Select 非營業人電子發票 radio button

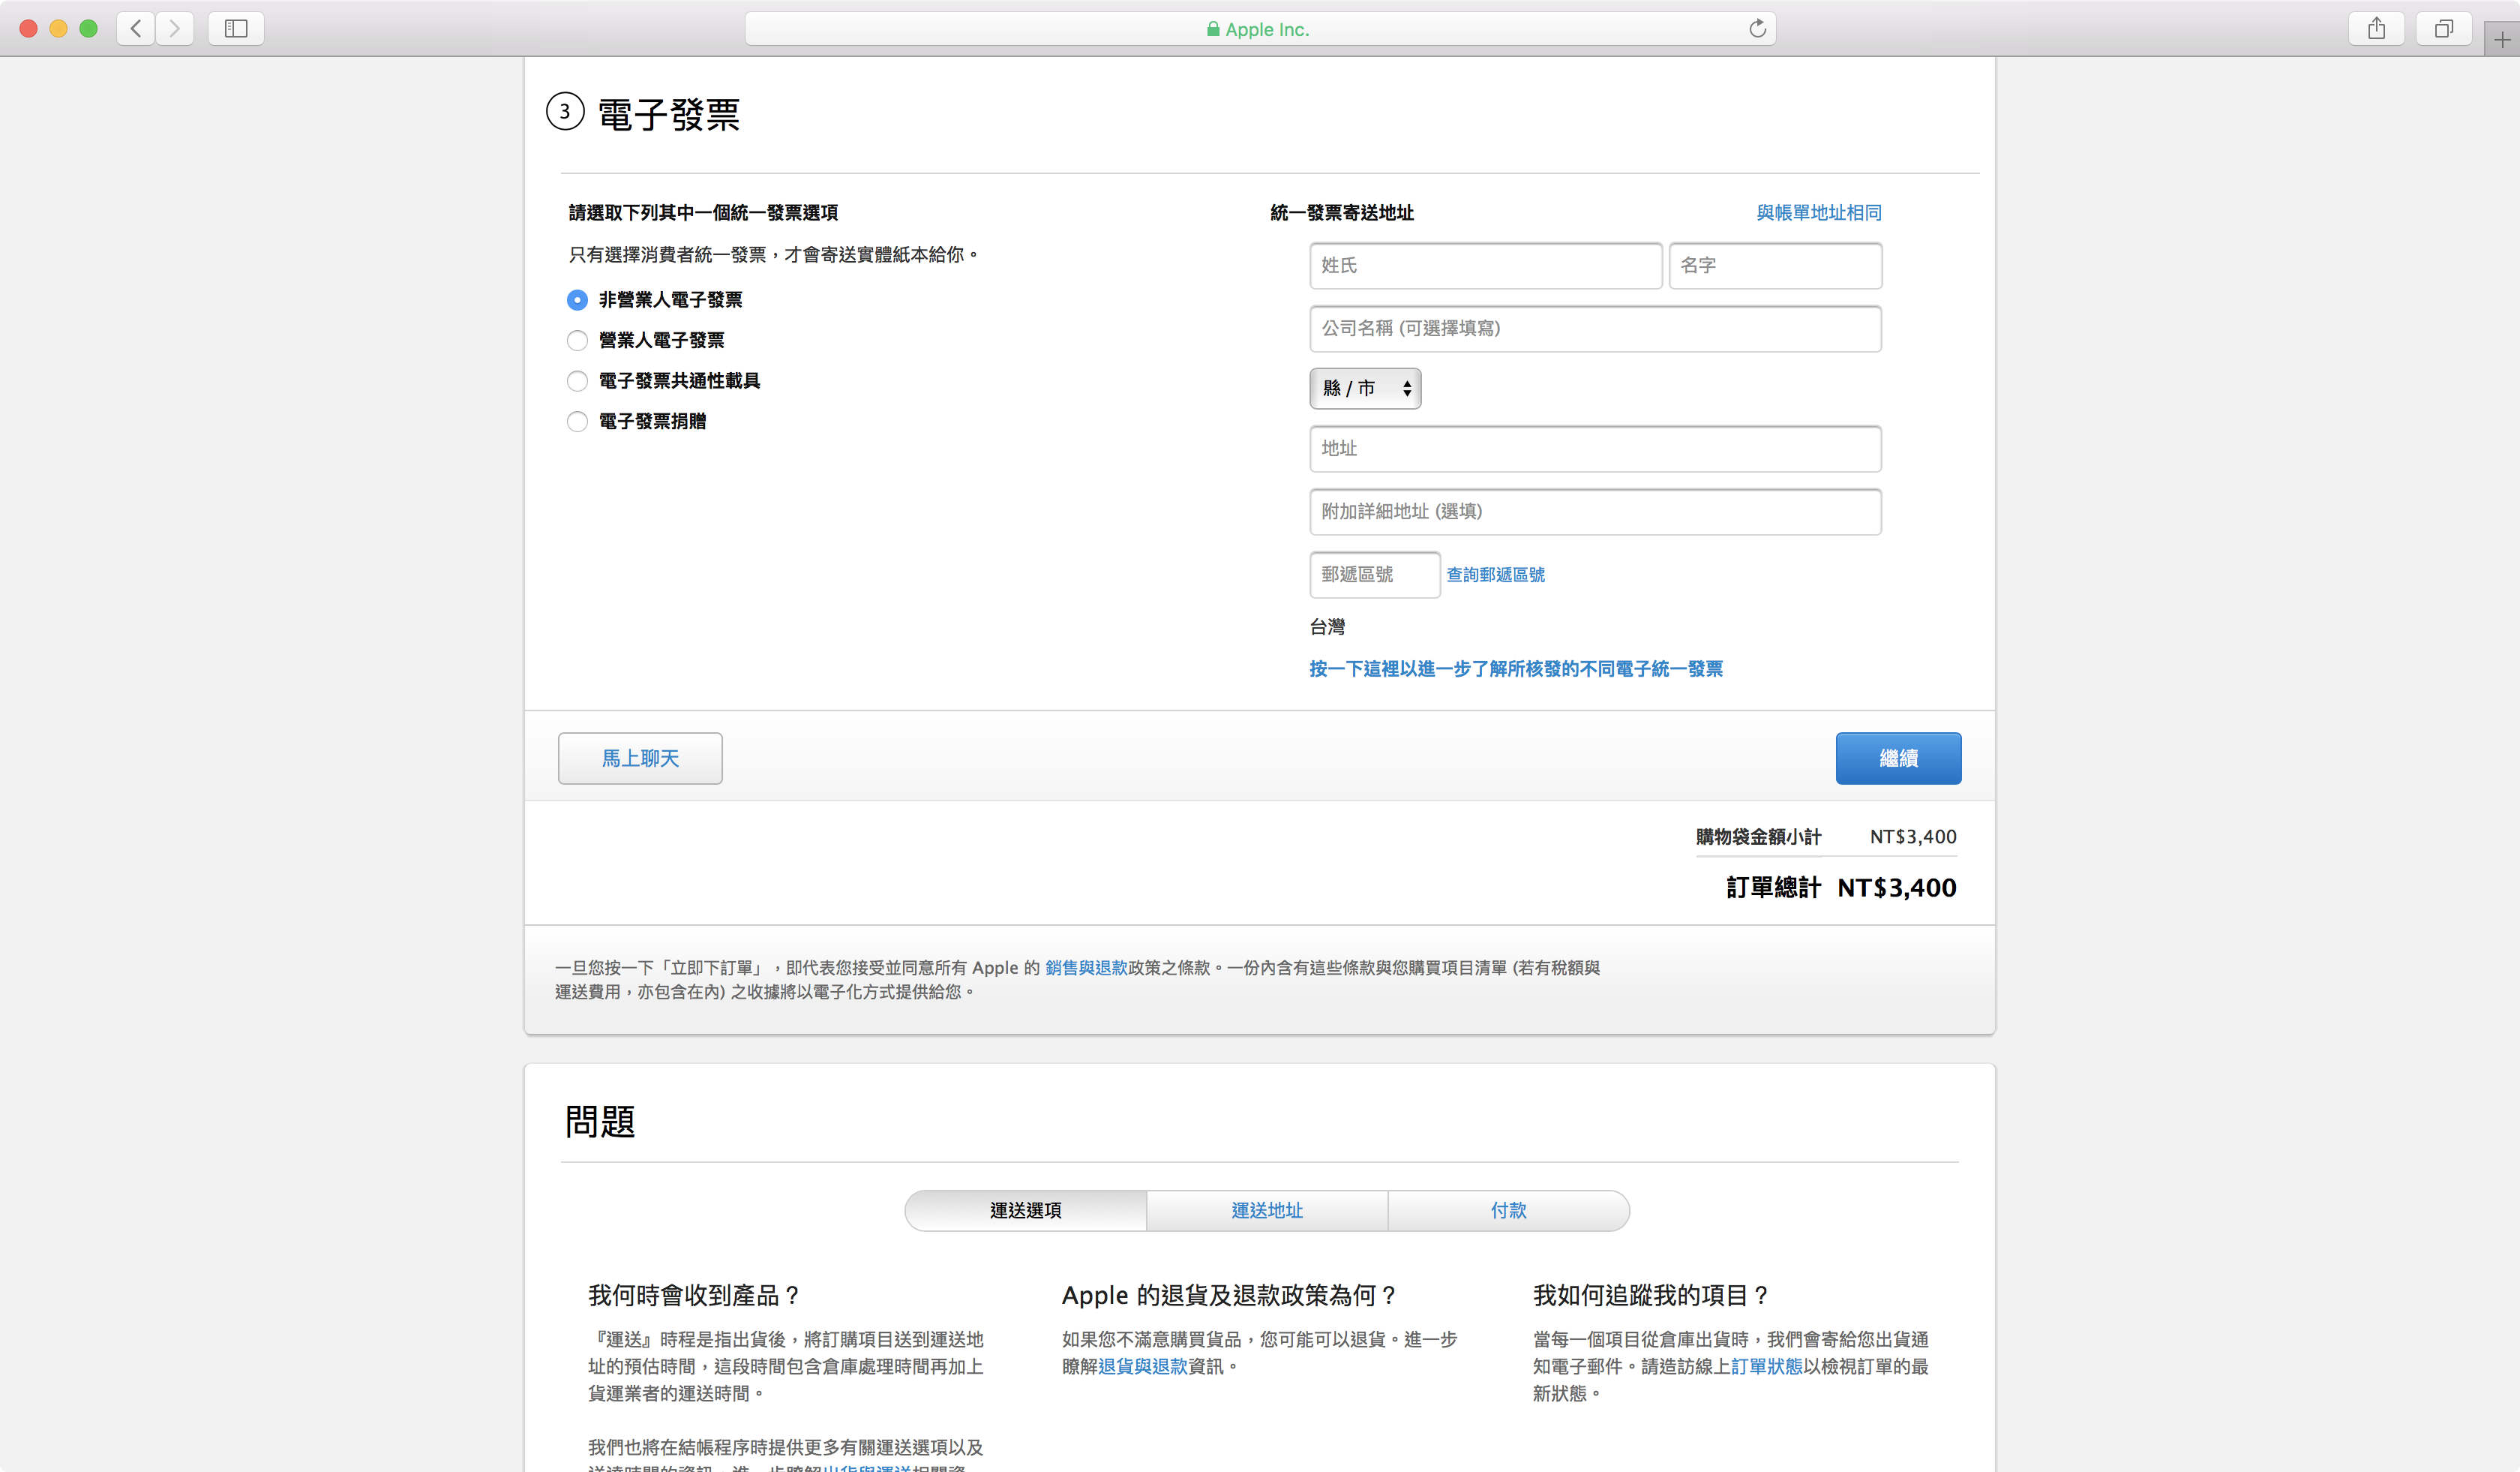(577, 300)
